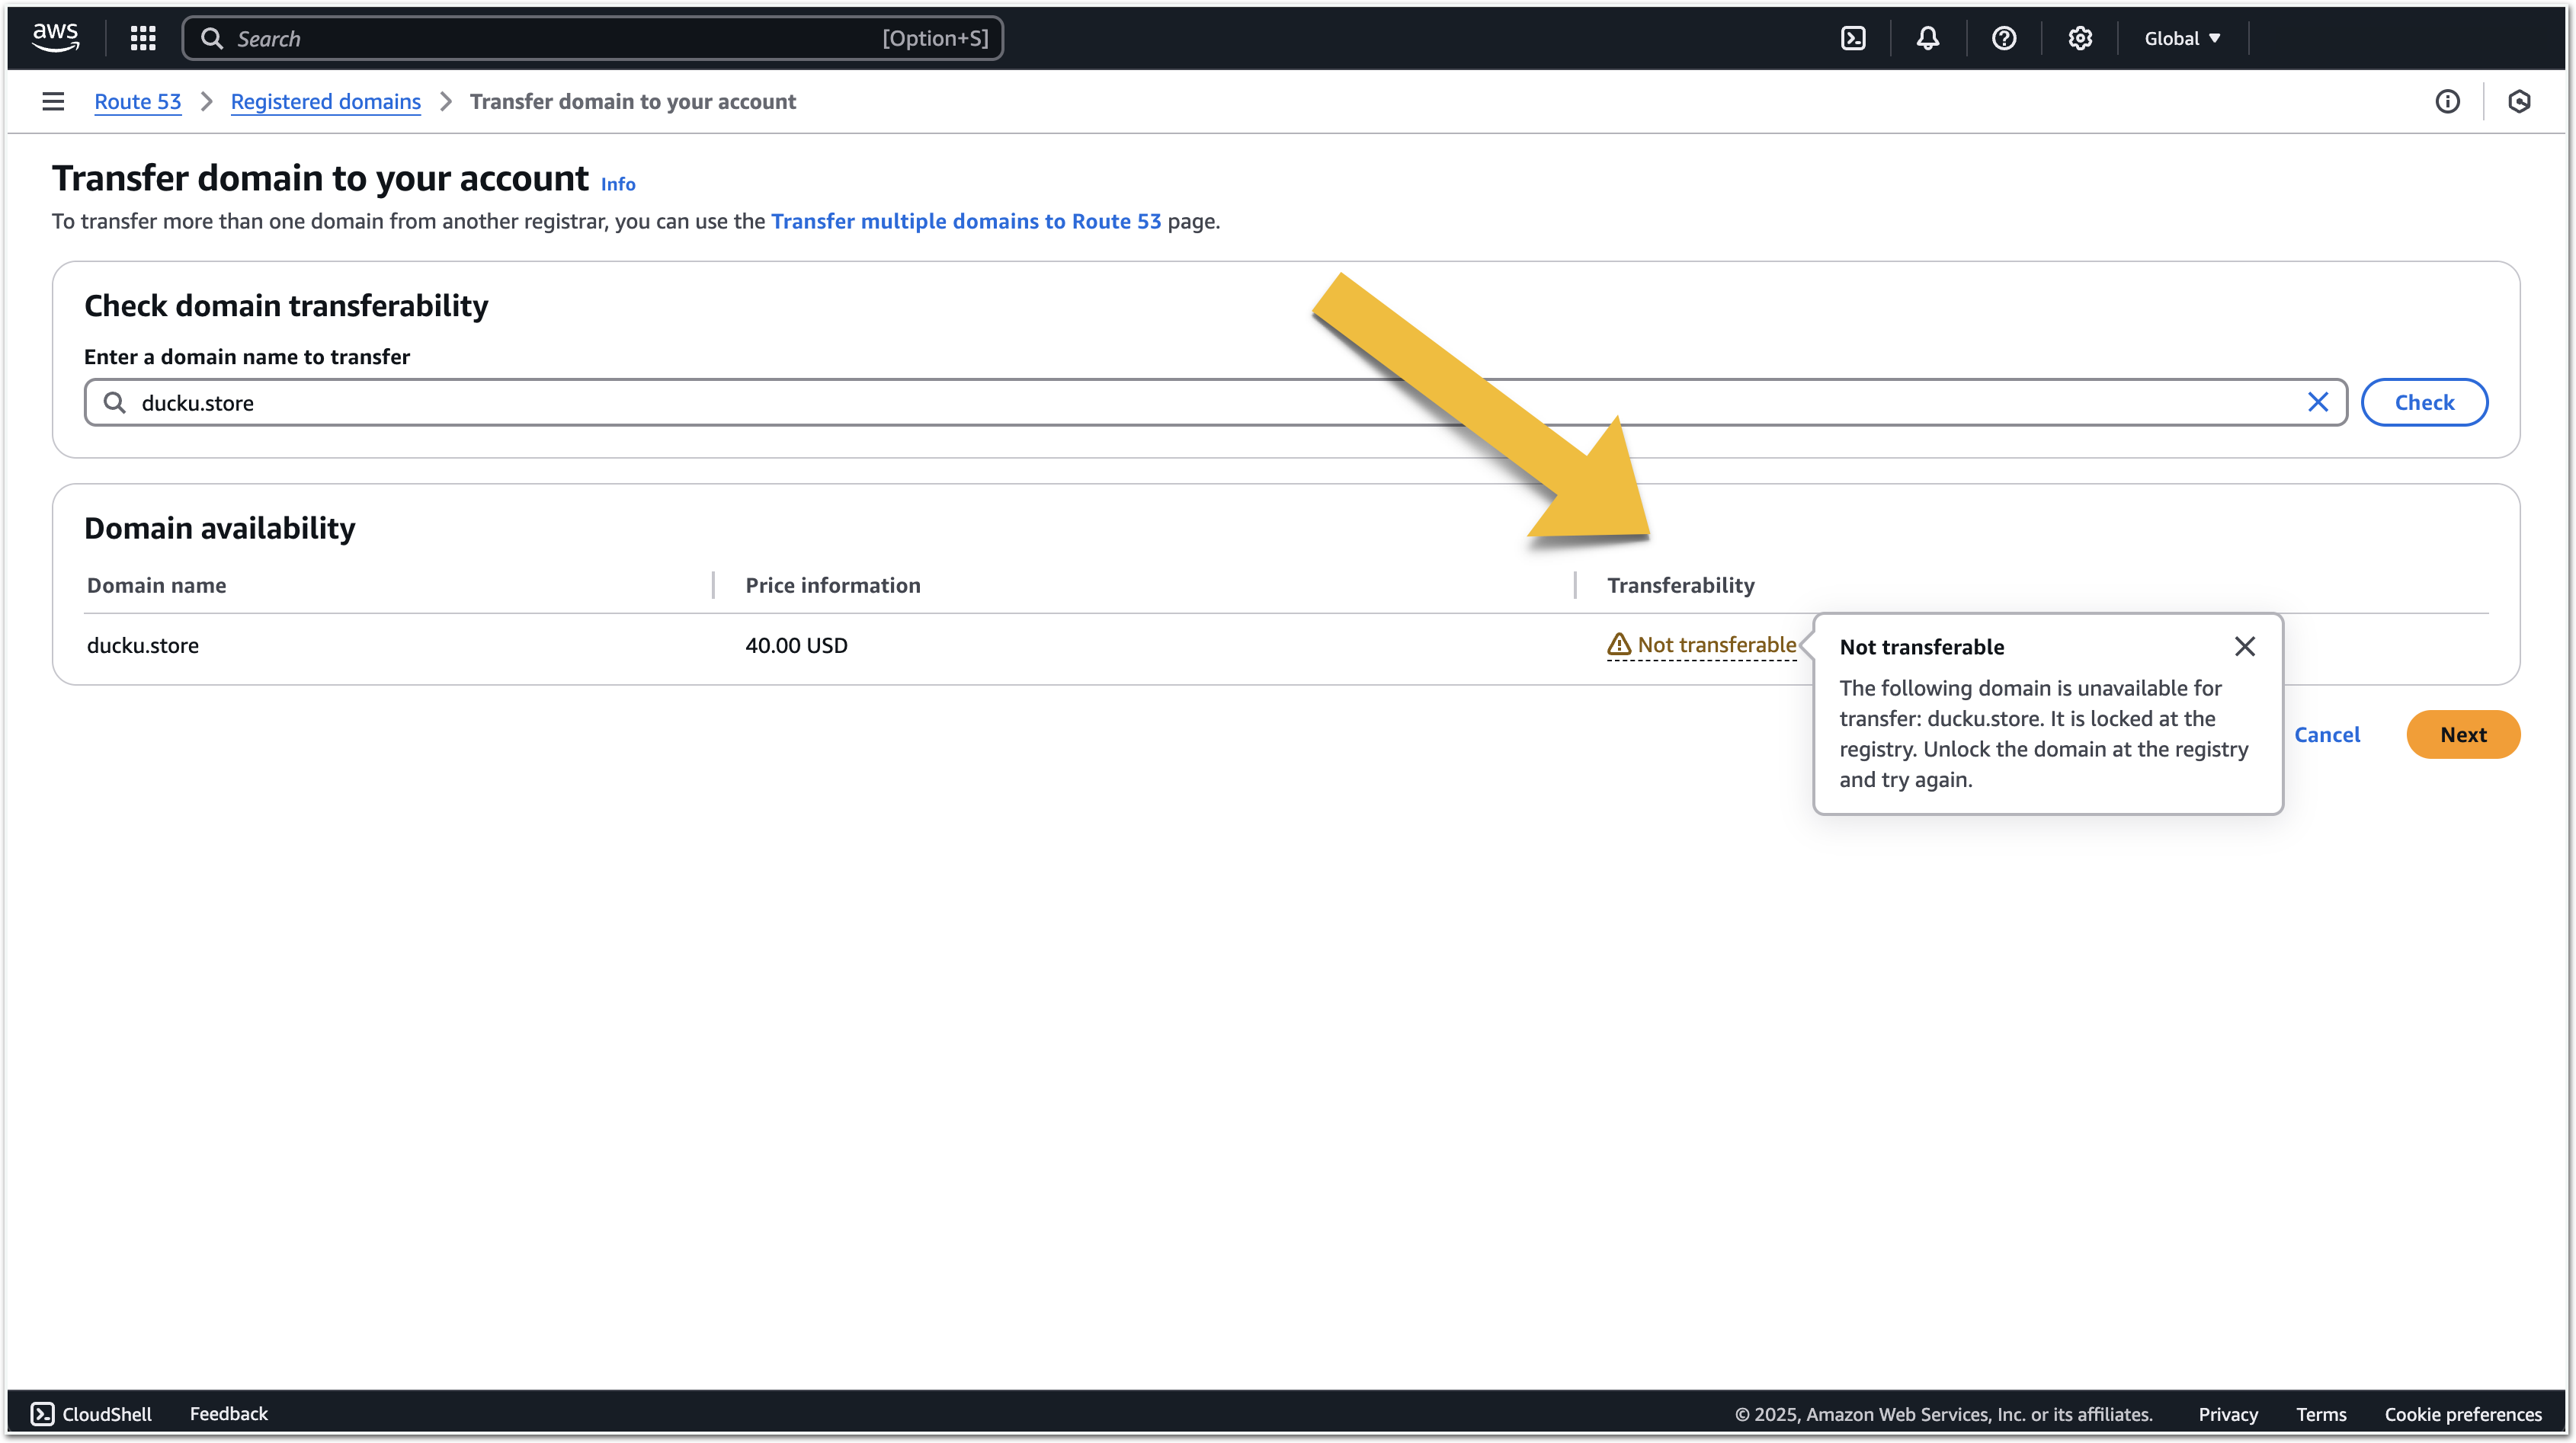
Task: Cancel the domain transfer
Action: [x=2326, y=734]
